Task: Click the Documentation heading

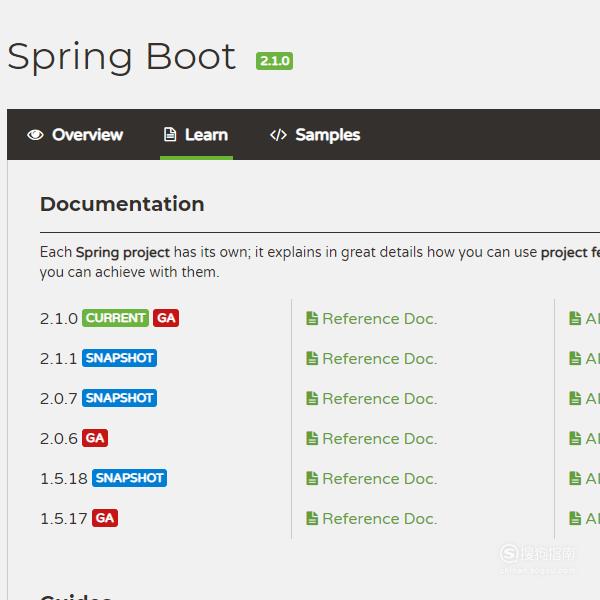Action: click(x=122, y=204)
